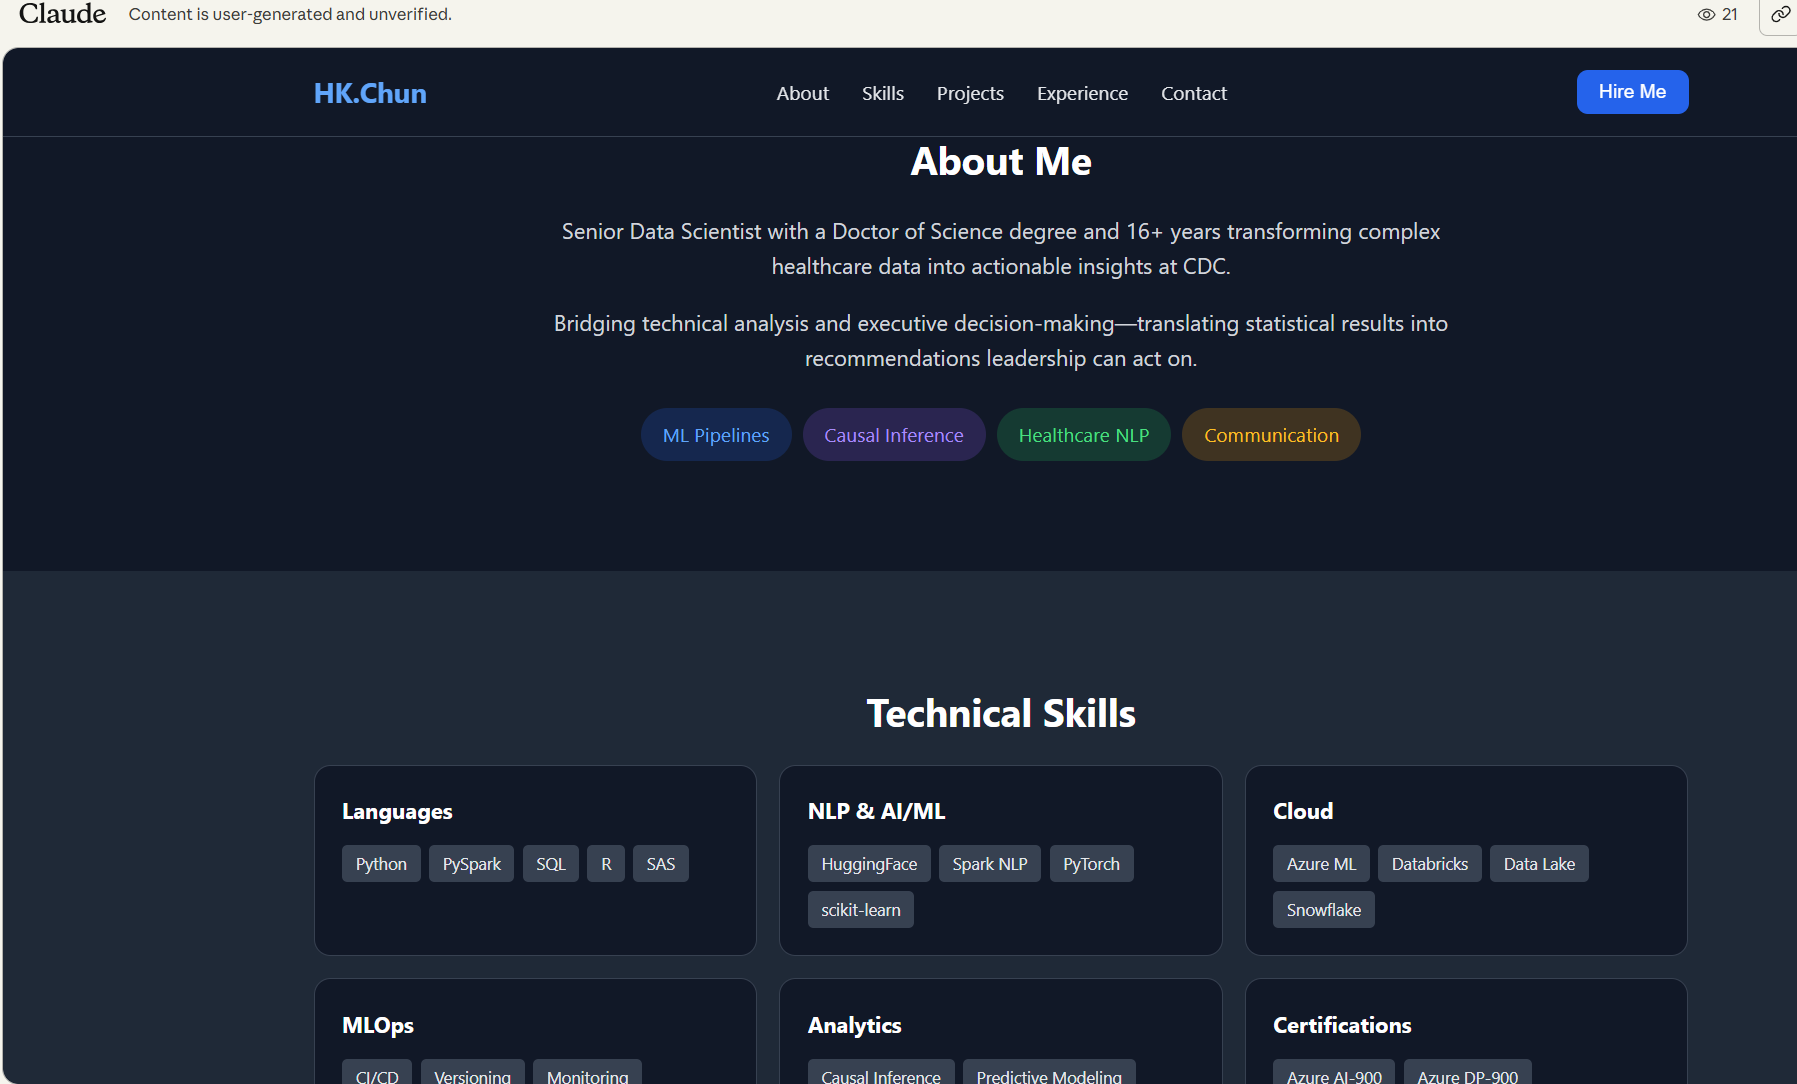
Task: Click the HK.Chun site logo
Action: [370, 93]
